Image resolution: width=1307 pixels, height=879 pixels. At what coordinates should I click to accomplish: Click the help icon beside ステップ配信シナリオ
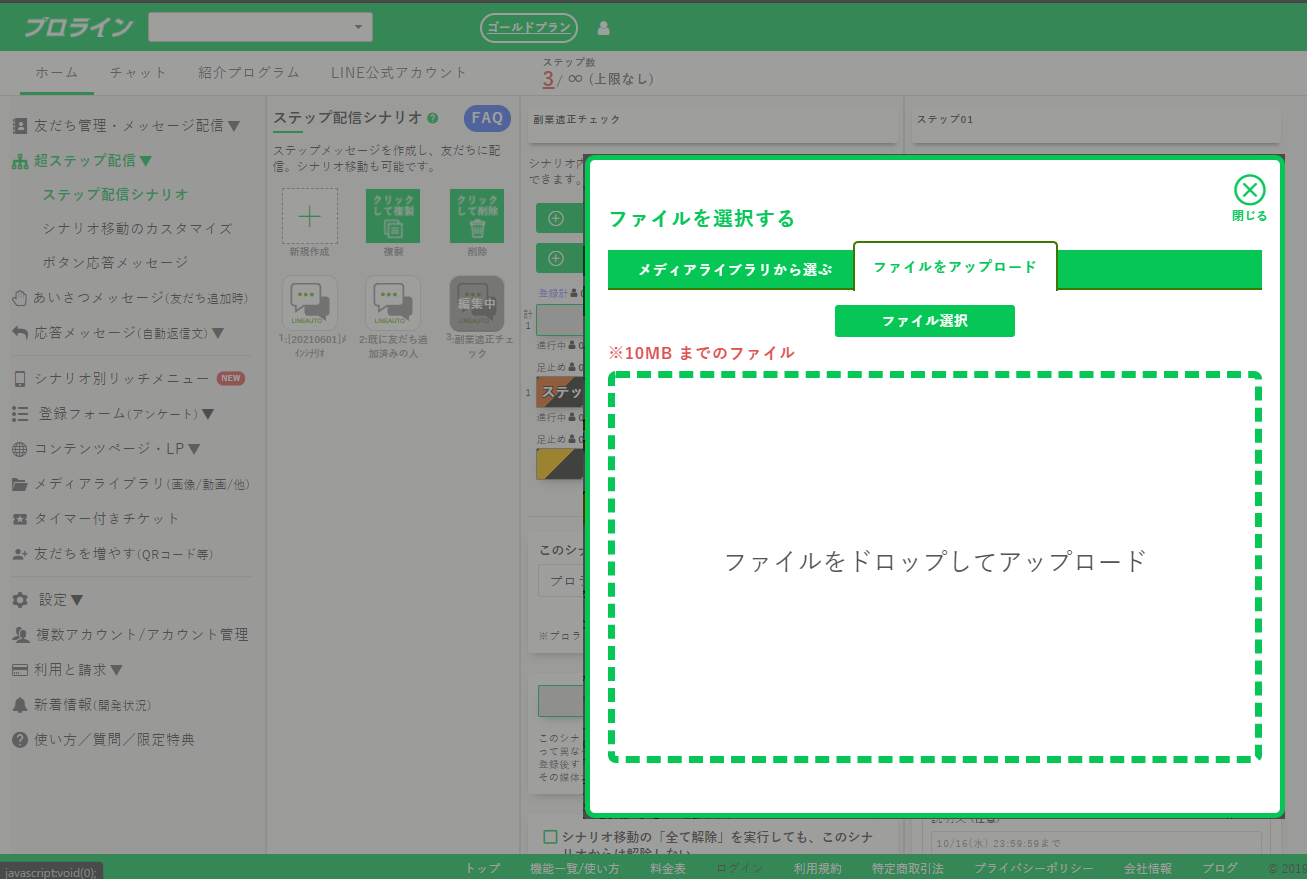tap(433, 118)
